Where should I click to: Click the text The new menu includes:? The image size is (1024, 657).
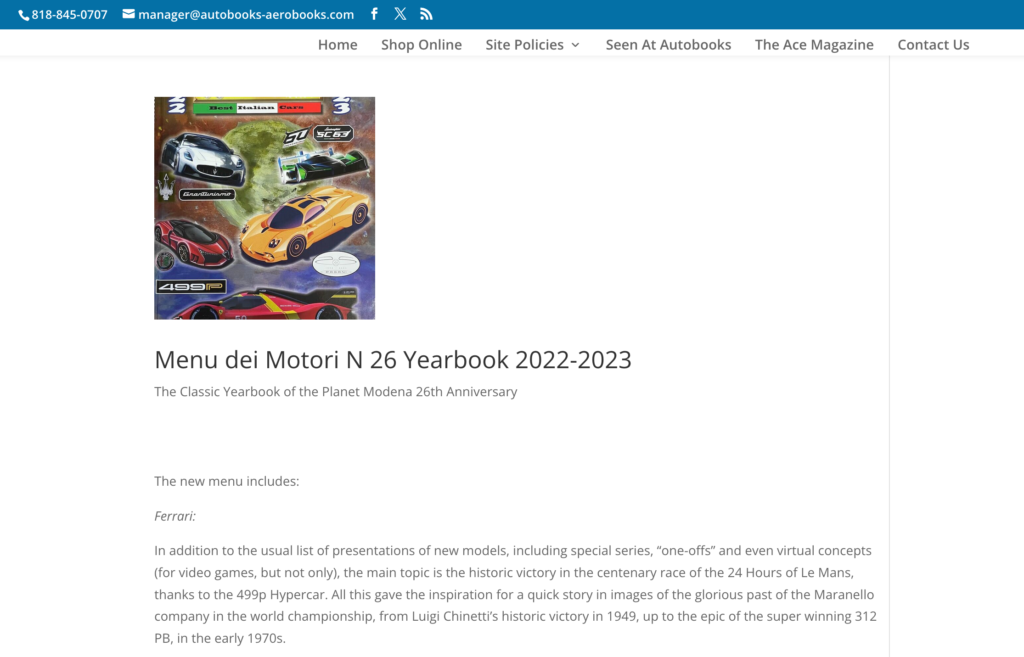tap(227, 481)
